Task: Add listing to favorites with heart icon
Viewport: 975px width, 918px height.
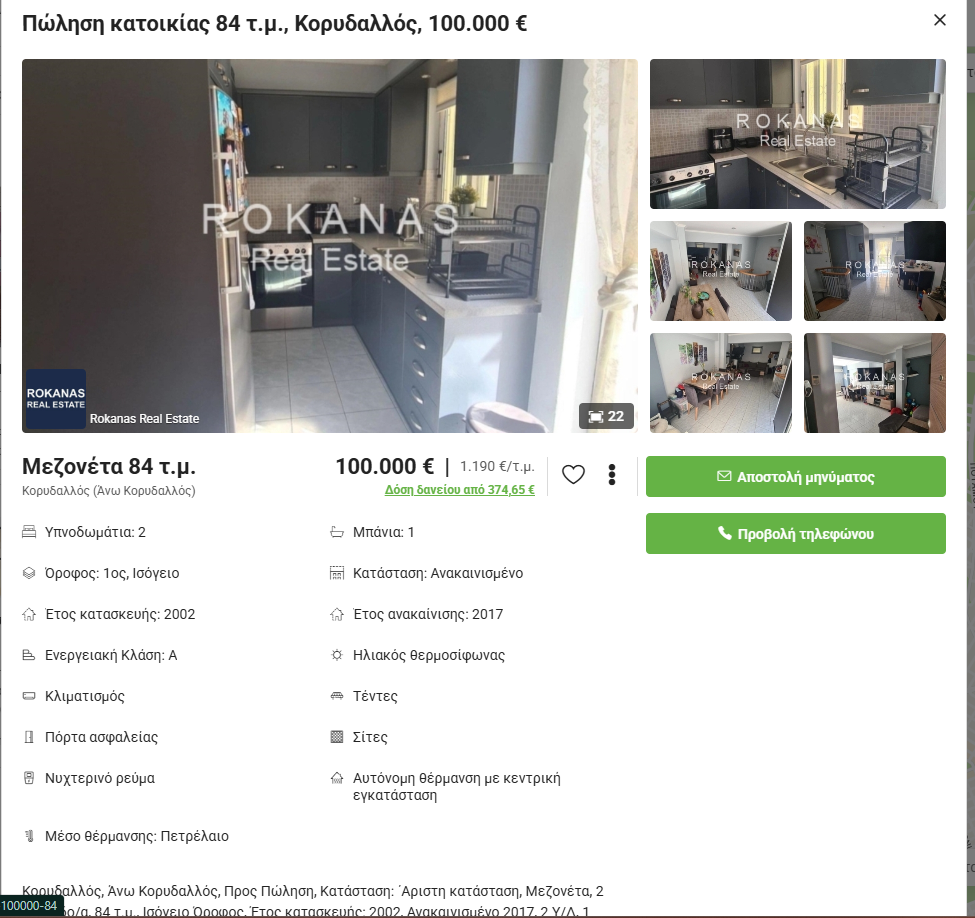Action: click(x=573, y=475)
